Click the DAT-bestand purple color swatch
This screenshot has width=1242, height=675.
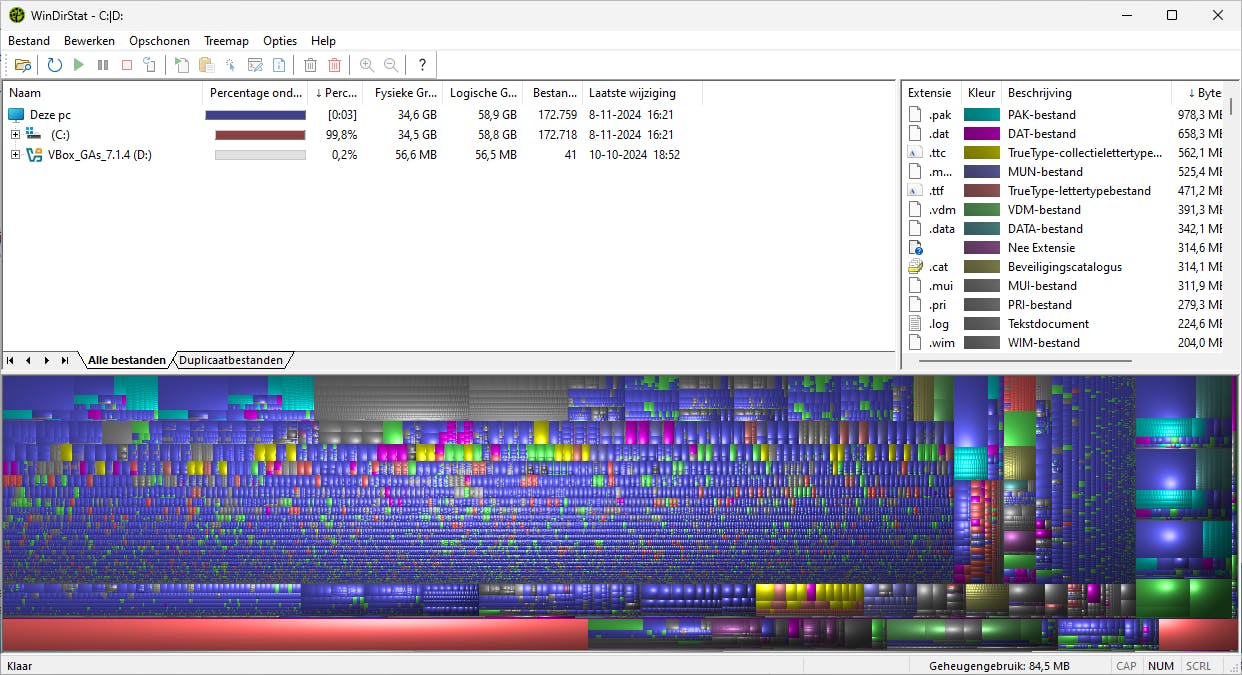pyautogui.click(x=981, y=134)
